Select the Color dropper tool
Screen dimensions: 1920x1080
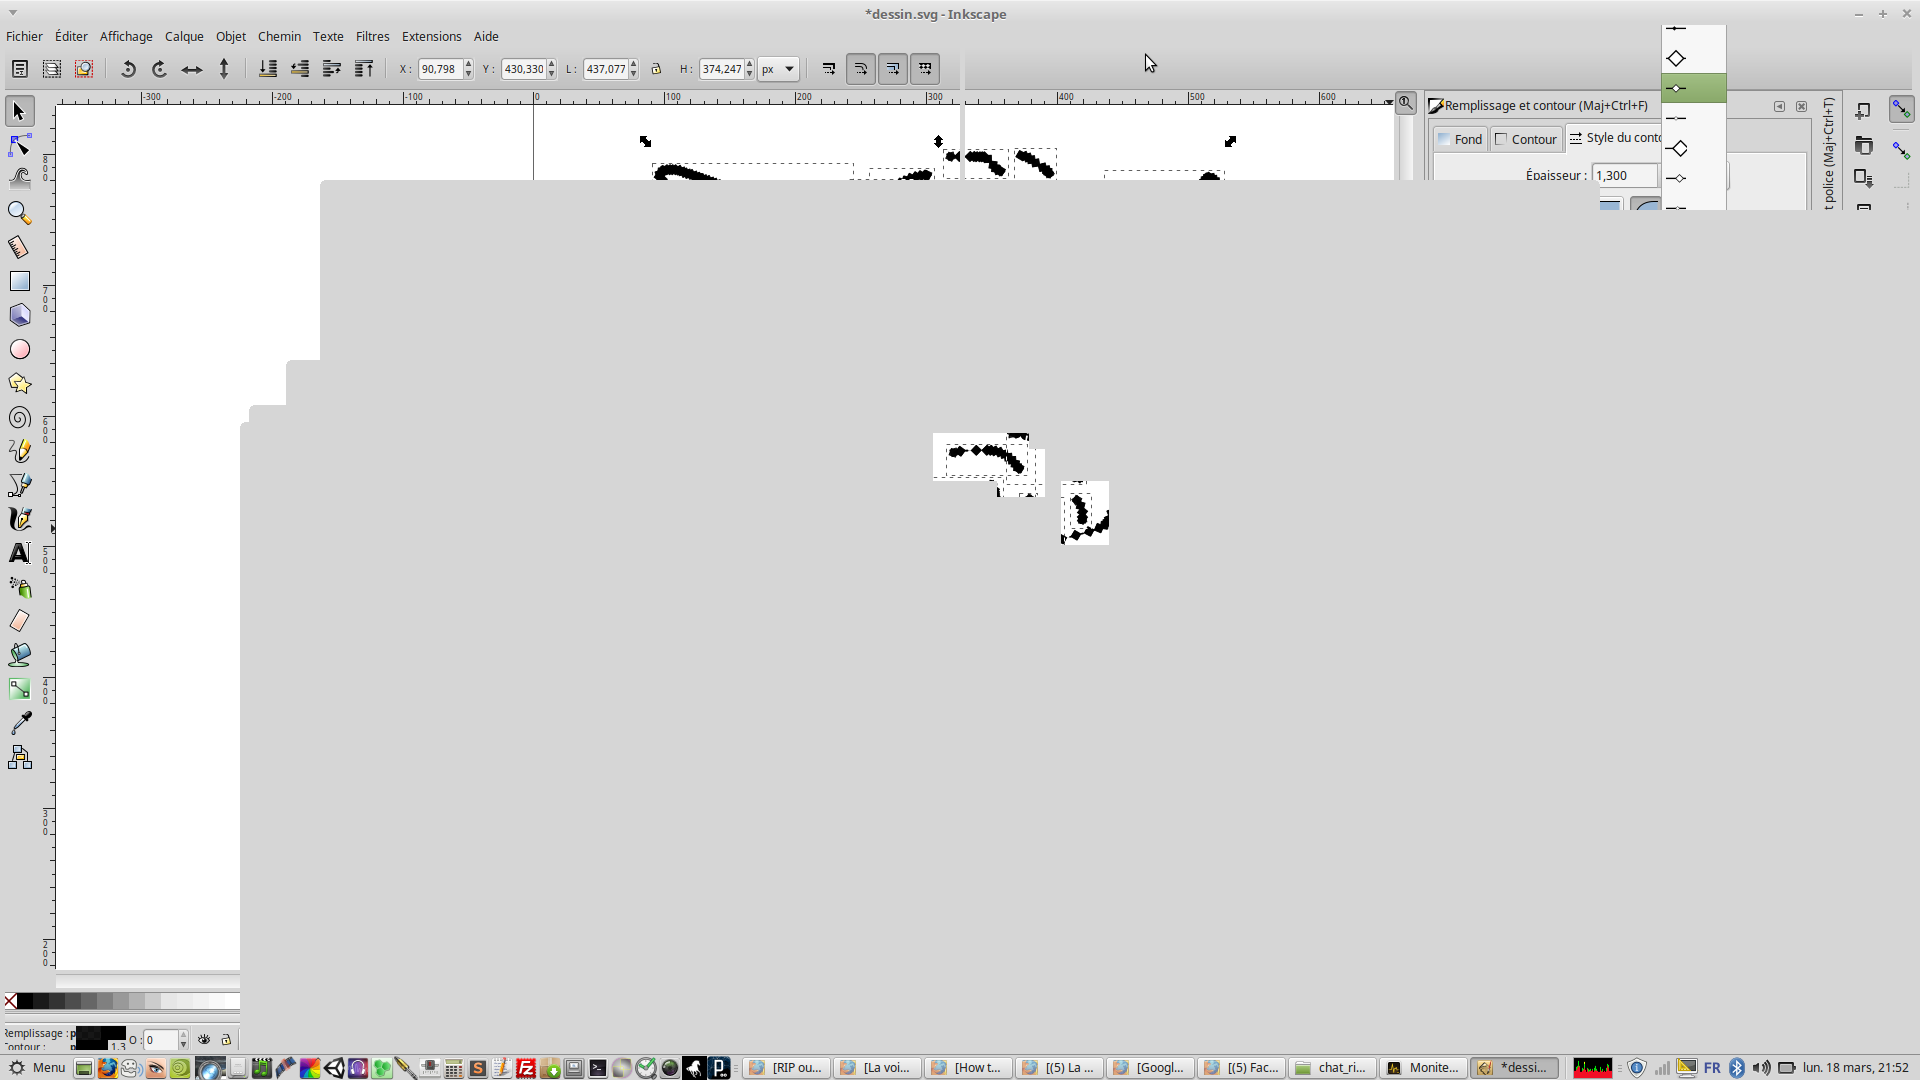(19, 723)
